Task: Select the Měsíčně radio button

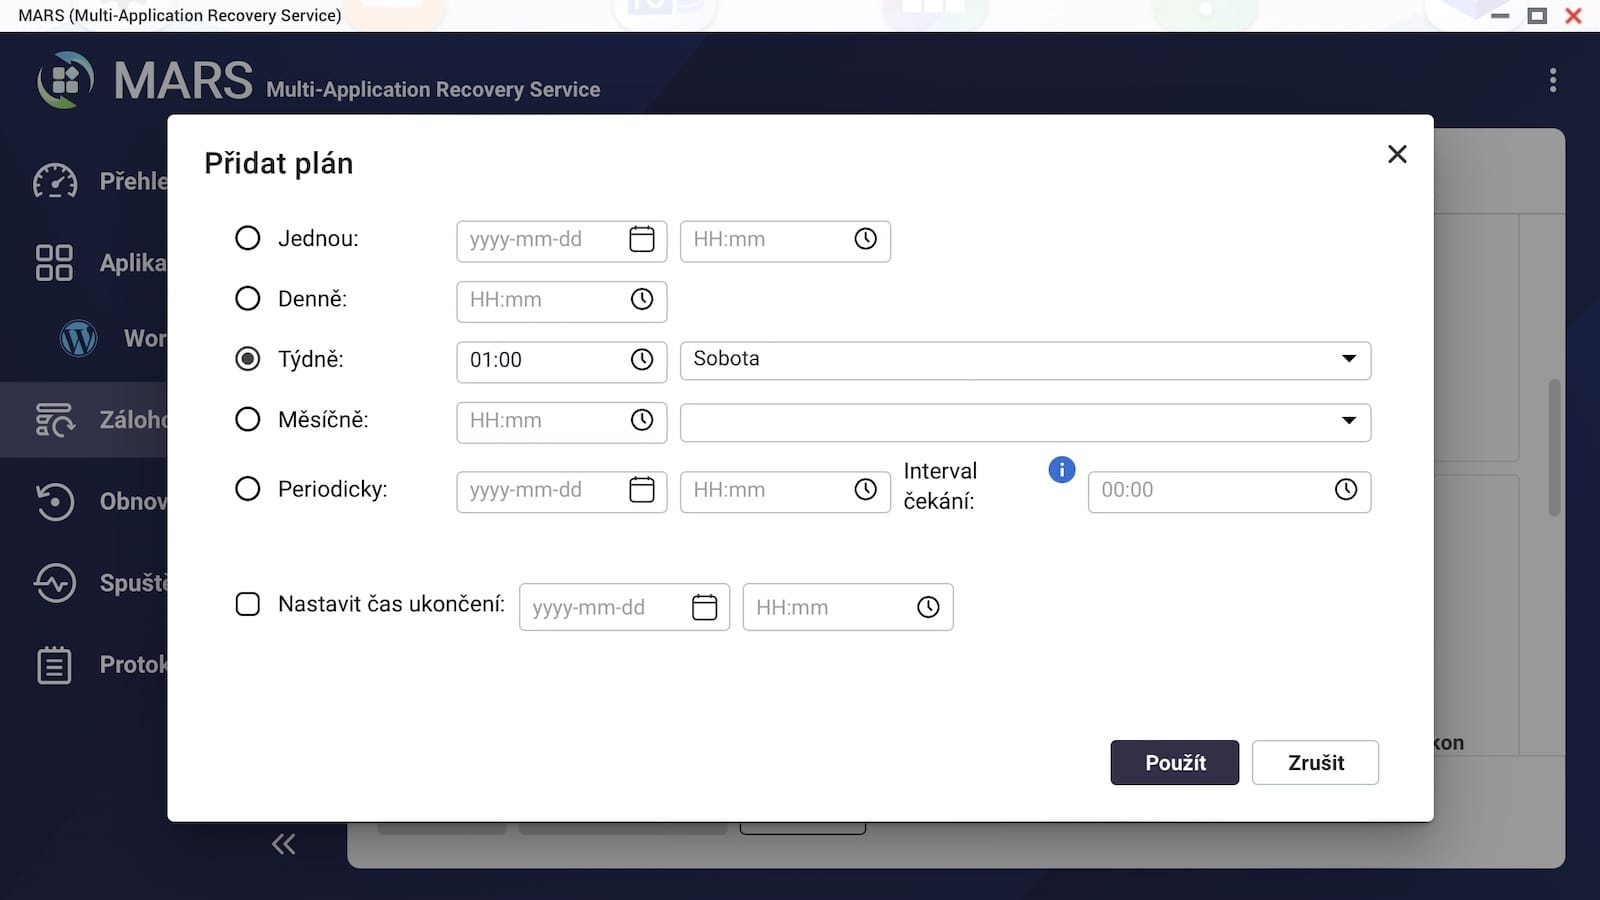Action: [247, 419]
